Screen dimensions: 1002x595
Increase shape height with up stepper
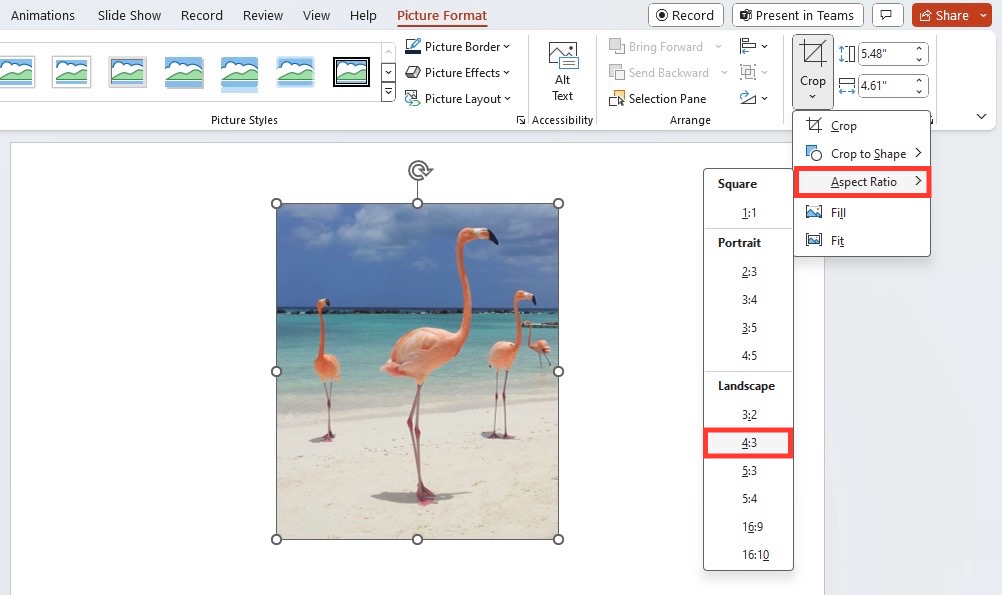pyautogui.click(x=920, y=49)
